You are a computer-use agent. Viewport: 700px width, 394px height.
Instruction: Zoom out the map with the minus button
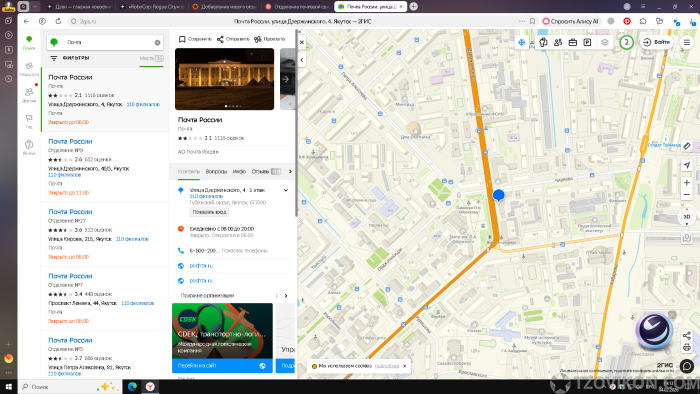click(687, 195)
